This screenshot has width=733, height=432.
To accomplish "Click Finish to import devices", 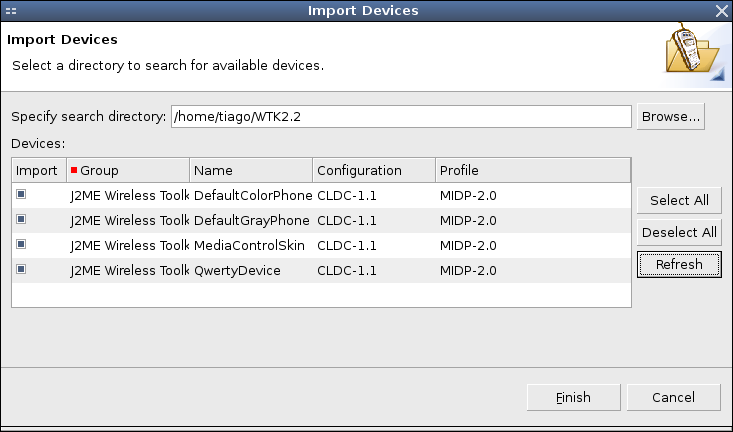I will point(574,397).
